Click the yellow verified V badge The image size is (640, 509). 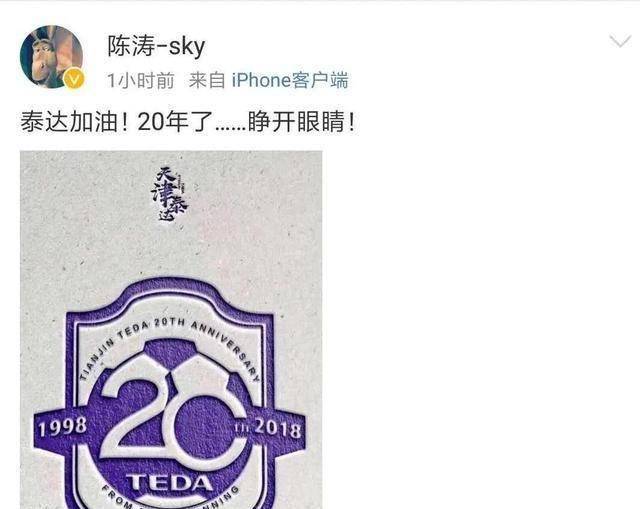click(x=74, y=79)
